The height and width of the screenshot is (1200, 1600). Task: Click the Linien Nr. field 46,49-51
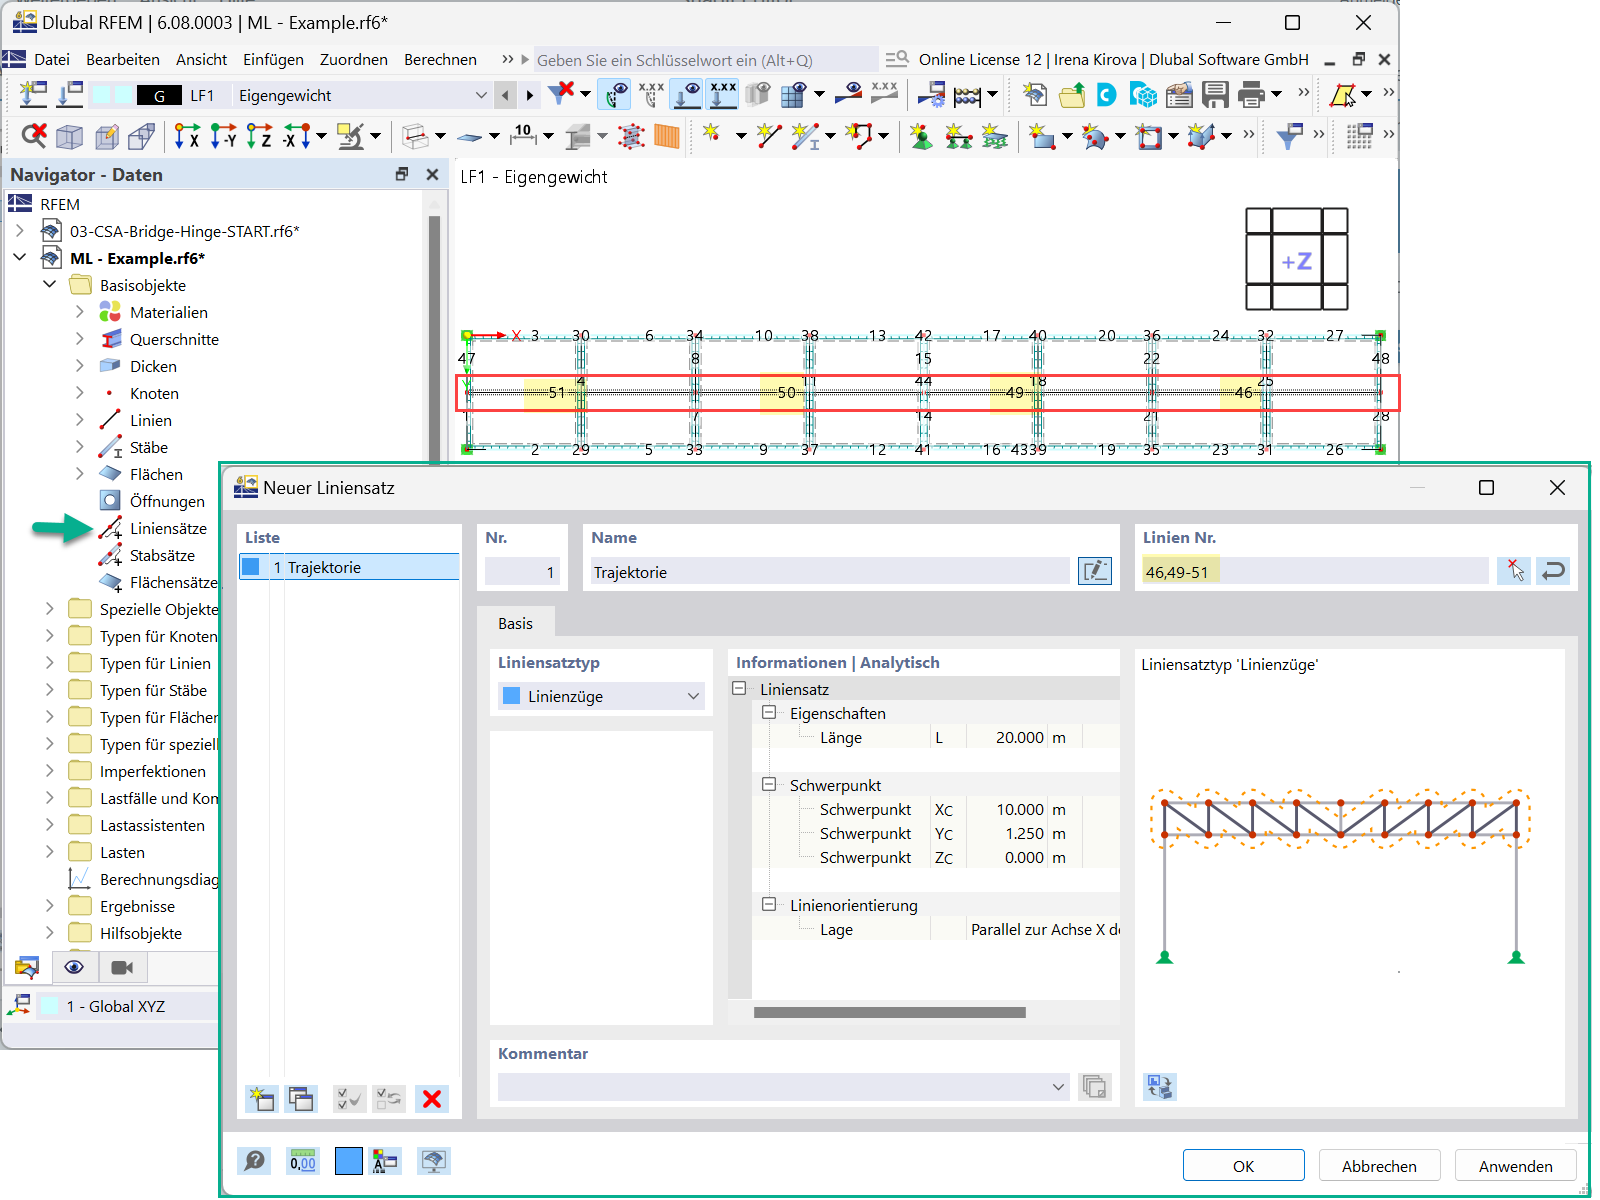coord(1315,572)
